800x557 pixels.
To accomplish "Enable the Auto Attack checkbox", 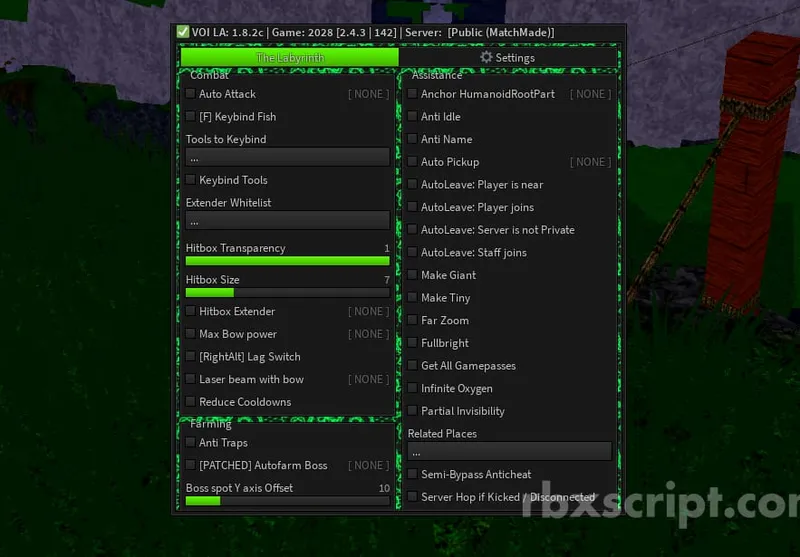I will (x=190, y=93).
